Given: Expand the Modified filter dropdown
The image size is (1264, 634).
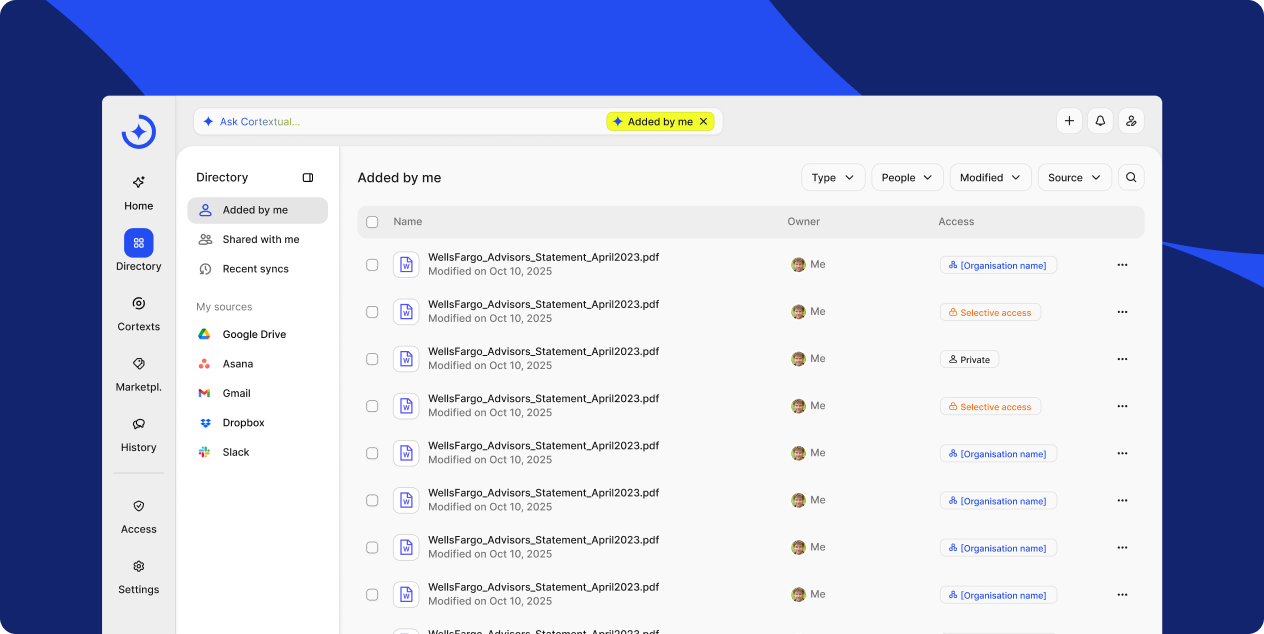Looking at the screenshot, I should (x=990, y=178).
